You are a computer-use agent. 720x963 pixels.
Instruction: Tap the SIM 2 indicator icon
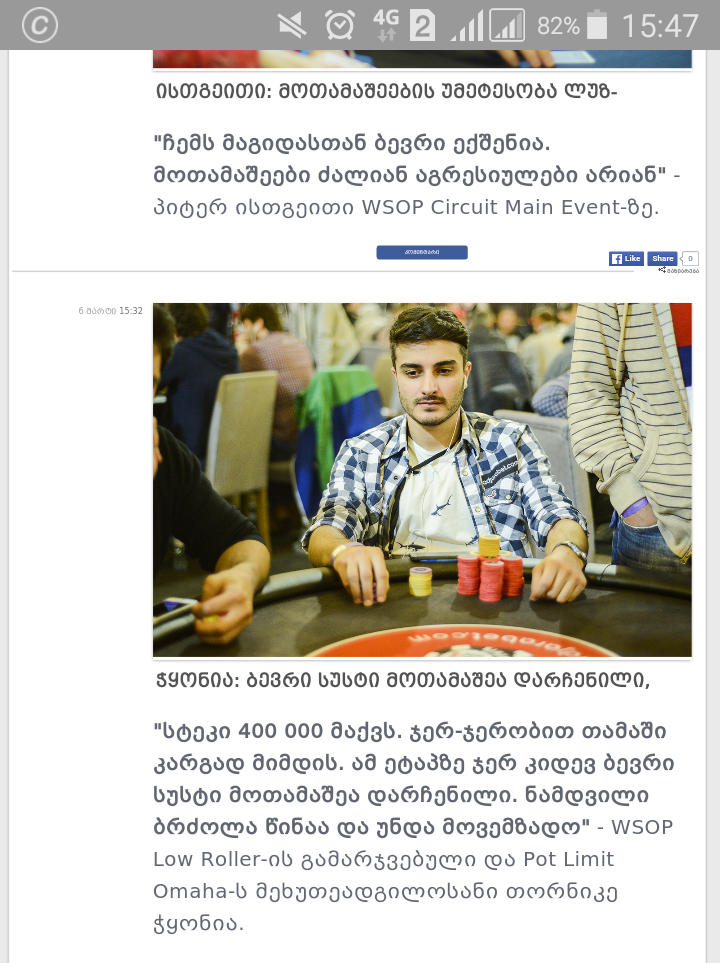coord(422,26)
